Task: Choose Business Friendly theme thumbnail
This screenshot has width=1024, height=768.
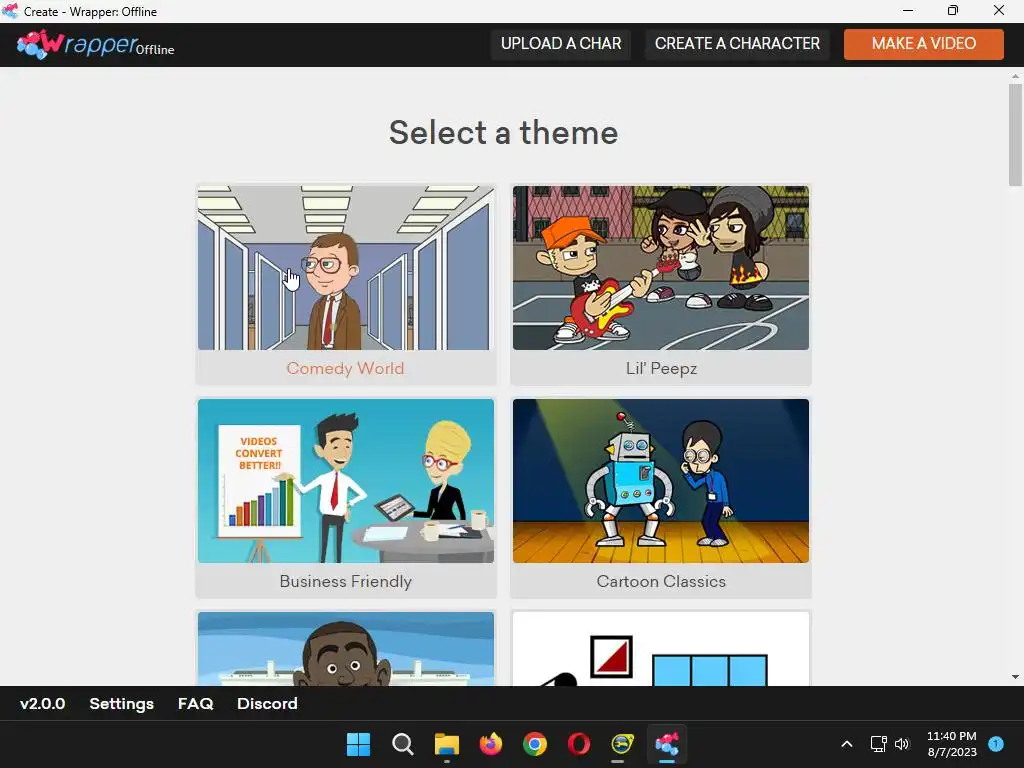Action: pos(345,481)
